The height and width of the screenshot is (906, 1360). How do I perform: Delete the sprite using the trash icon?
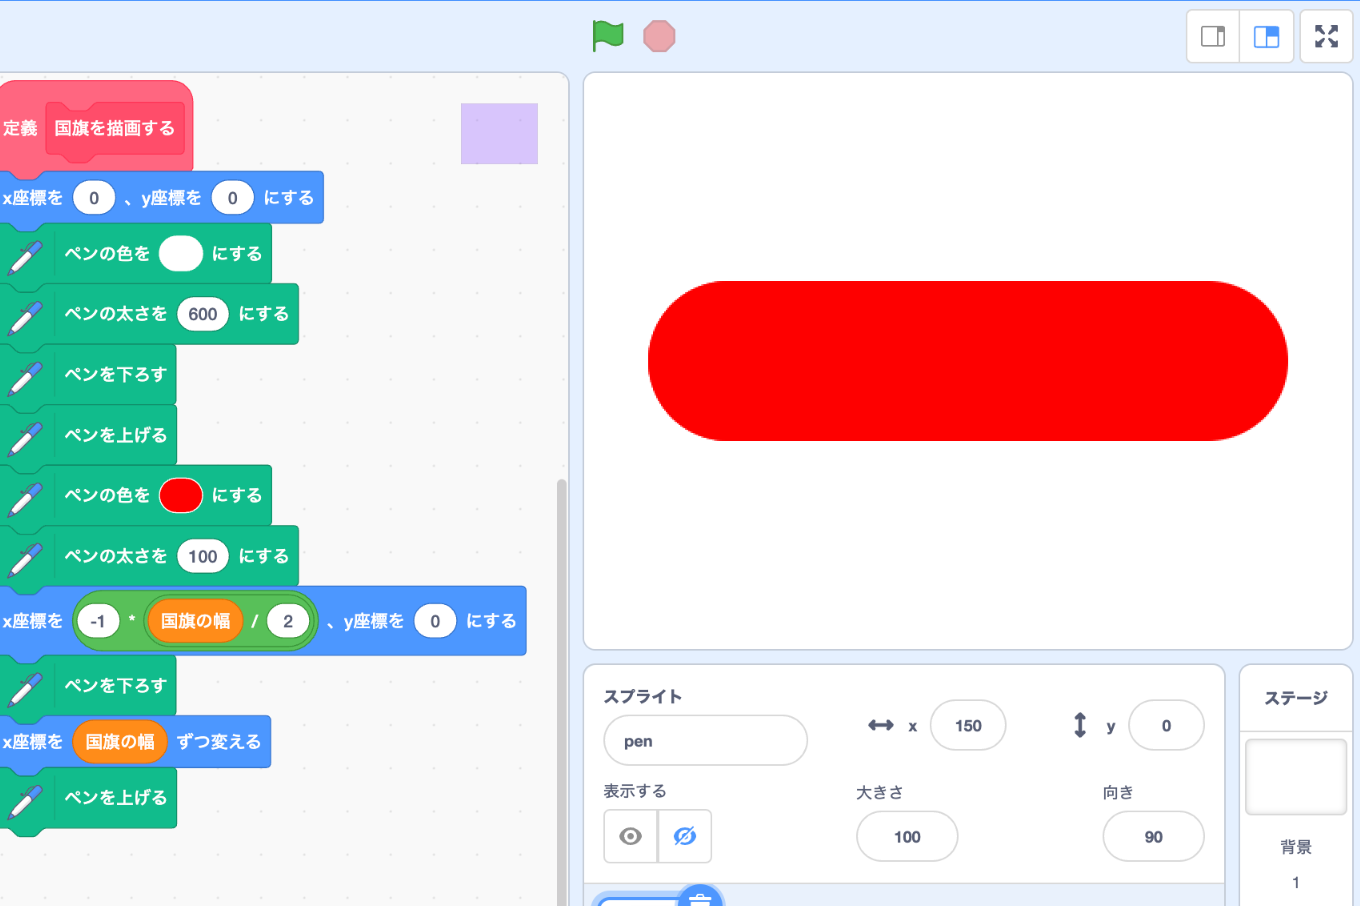pos(700,898)
